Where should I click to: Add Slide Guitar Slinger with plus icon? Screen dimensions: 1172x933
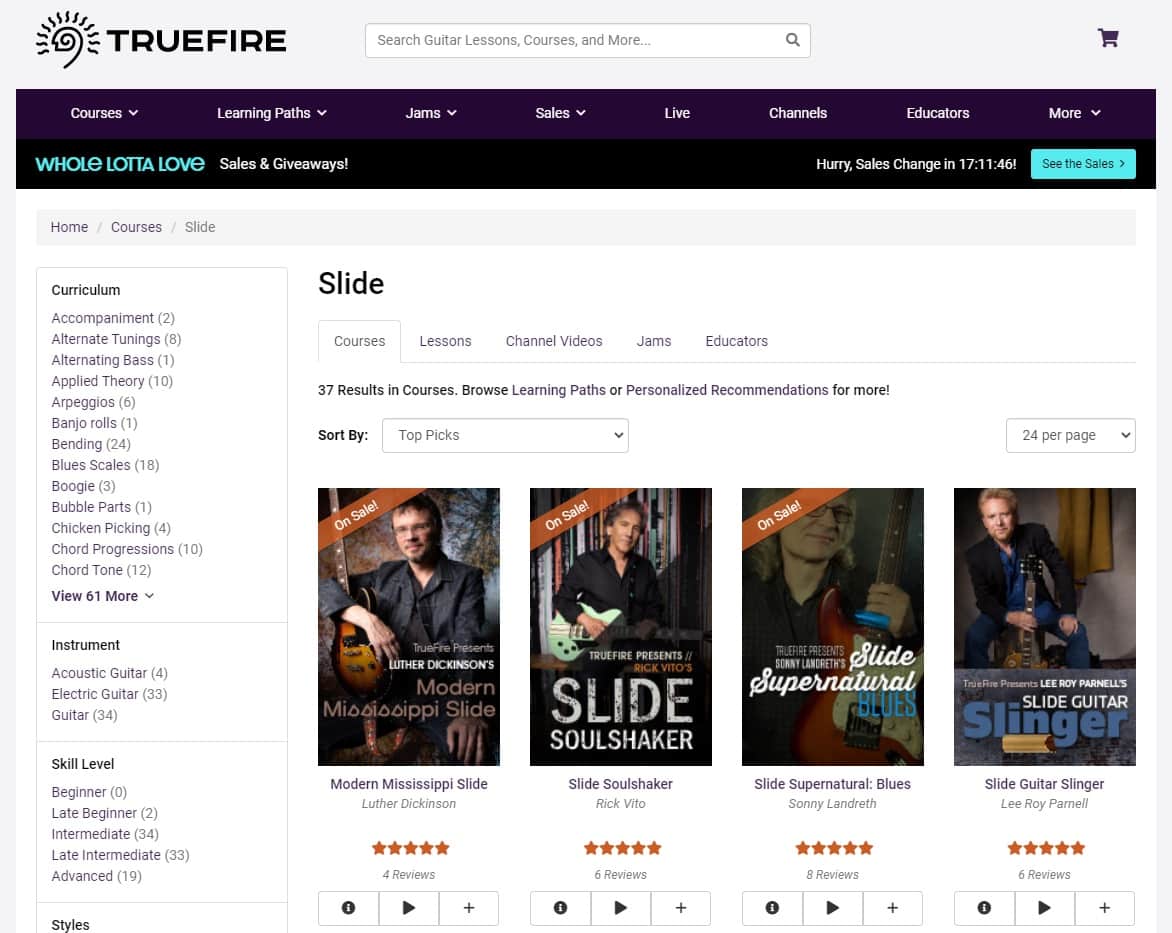coord(1105,908)
